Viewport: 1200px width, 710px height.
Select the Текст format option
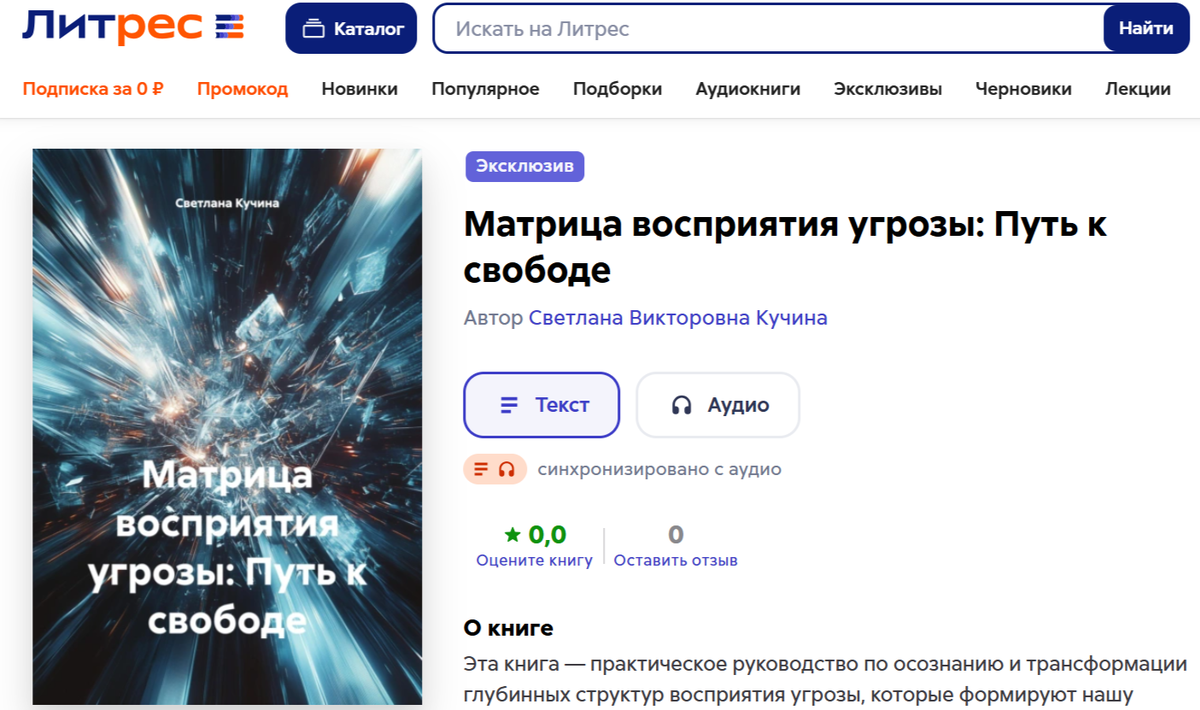(541, 405)
